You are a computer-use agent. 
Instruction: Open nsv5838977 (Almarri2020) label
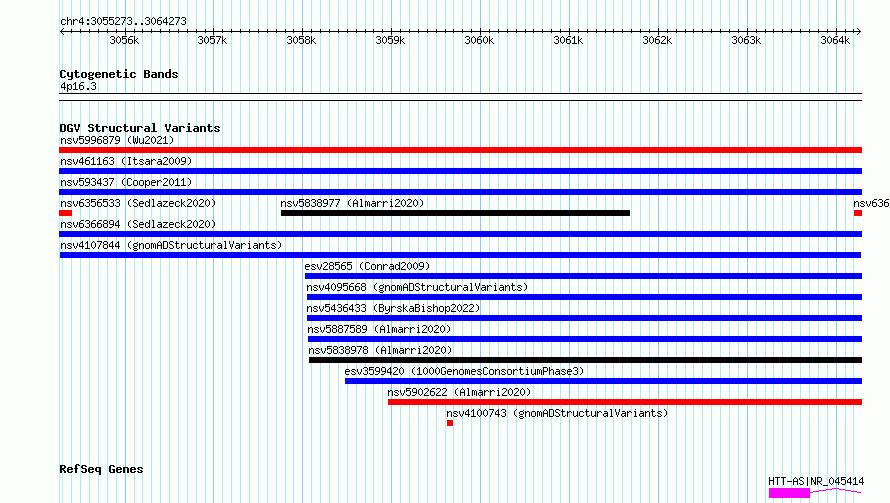[352, 203]
